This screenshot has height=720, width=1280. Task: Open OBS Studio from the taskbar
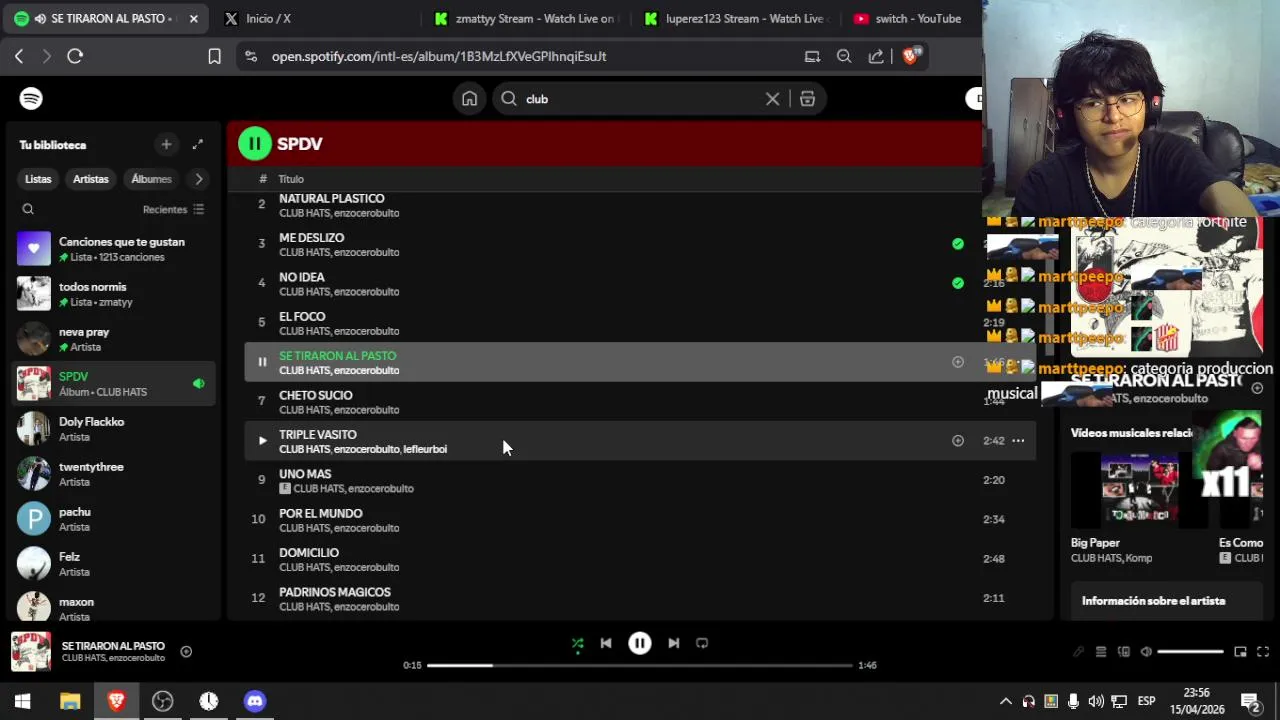(x=162, y=701)
